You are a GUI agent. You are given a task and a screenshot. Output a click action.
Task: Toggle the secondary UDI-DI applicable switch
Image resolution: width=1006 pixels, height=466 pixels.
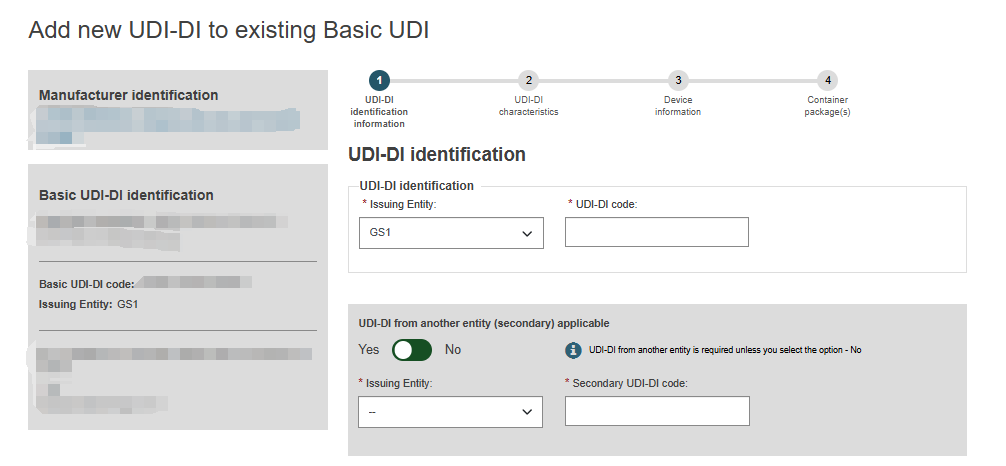click(412, 350)
